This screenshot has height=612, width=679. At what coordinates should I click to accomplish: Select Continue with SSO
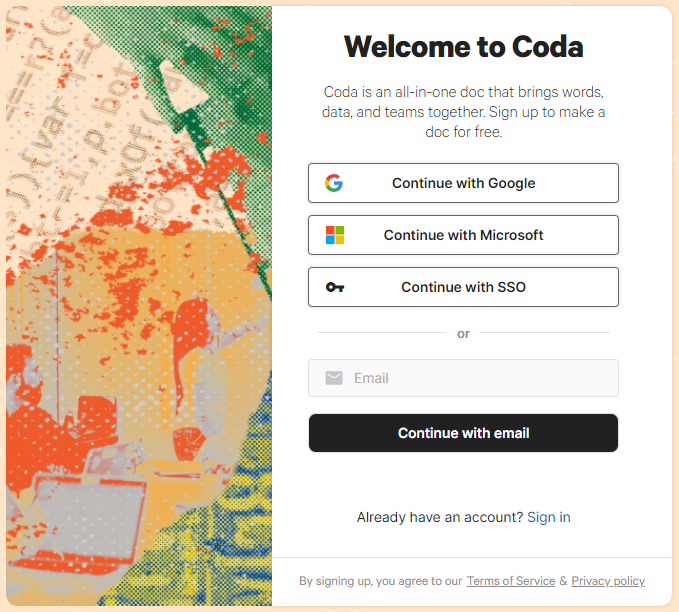point(463,287)
